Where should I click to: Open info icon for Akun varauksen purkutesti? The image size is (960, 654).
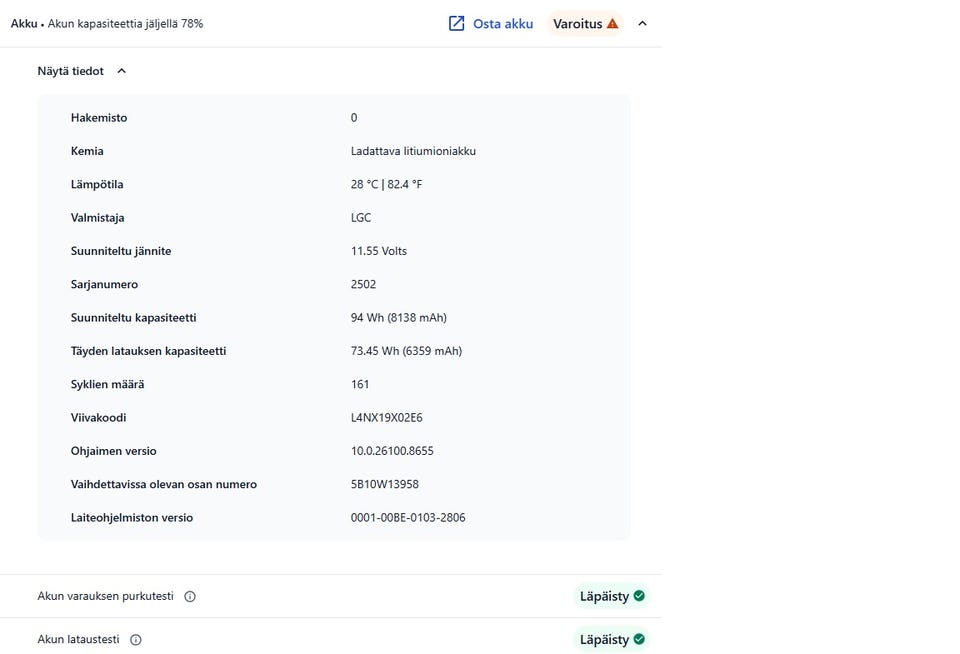click(x=190, y=596)
